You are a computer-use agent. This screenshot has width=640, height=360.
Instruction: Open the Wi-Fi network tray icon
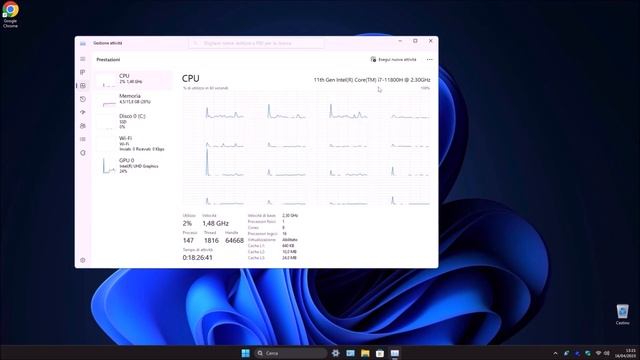[x=598, y=353]
